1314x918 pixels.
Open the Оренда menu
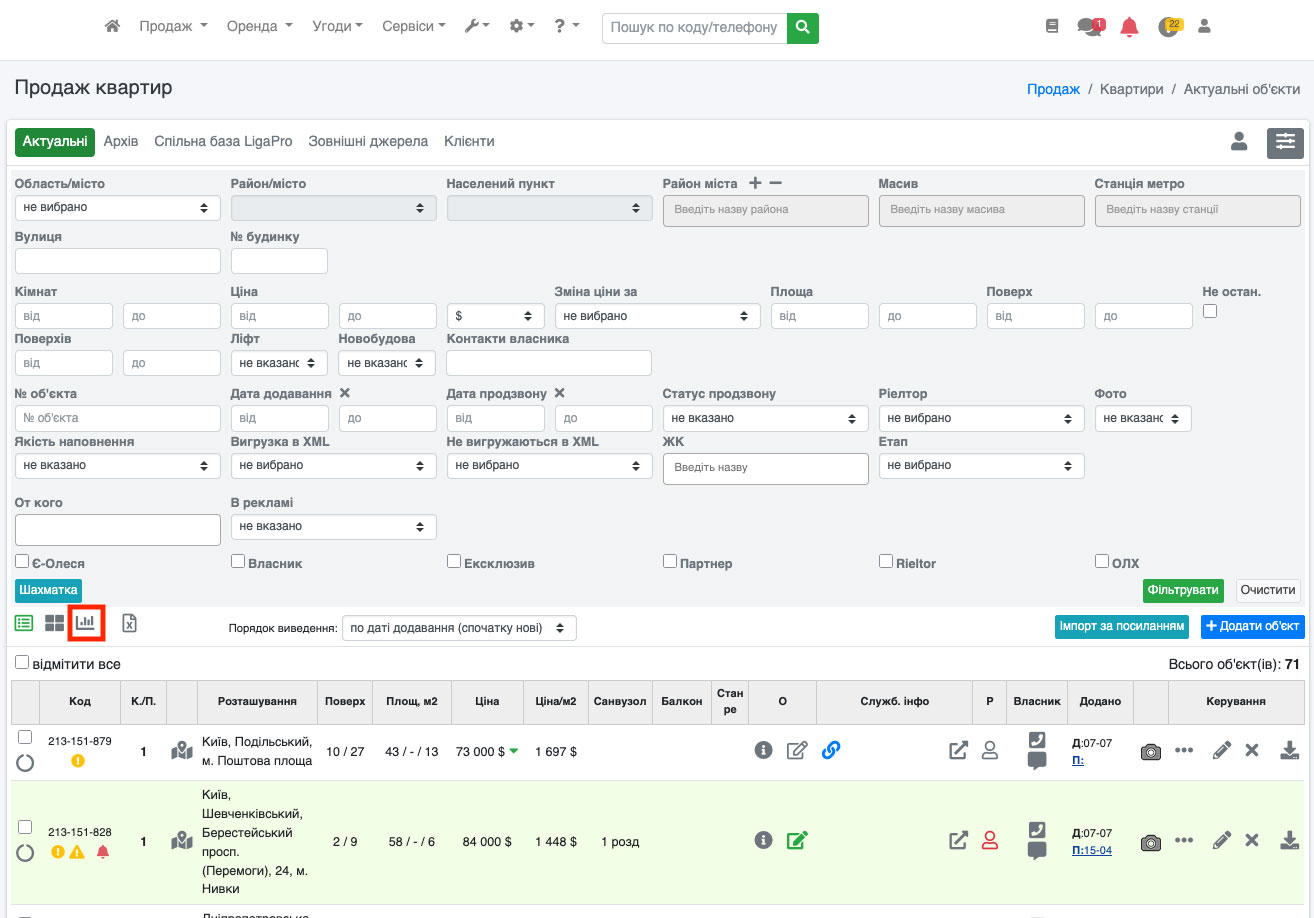click(x=259, y=27)
